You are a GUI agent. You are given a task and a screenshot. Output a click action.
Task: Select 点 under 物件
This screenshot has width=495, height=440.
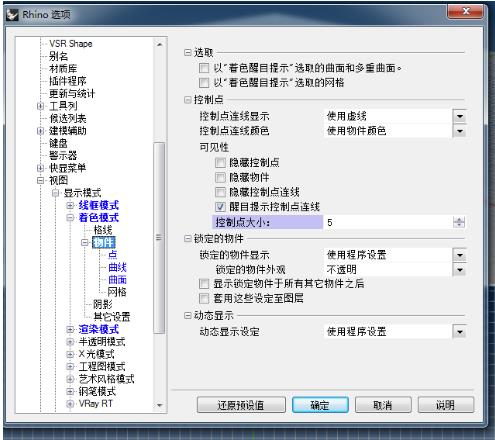pos(113,255)
